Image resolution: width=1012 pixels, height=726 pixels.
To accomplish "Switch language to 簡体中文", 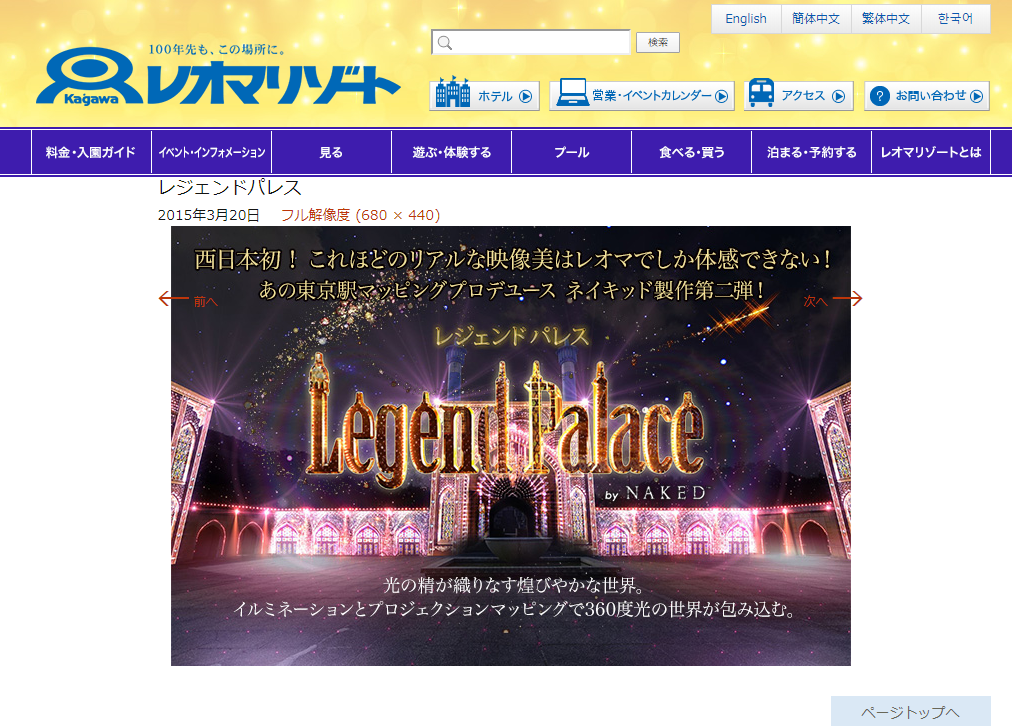I will tap(816, 19).
